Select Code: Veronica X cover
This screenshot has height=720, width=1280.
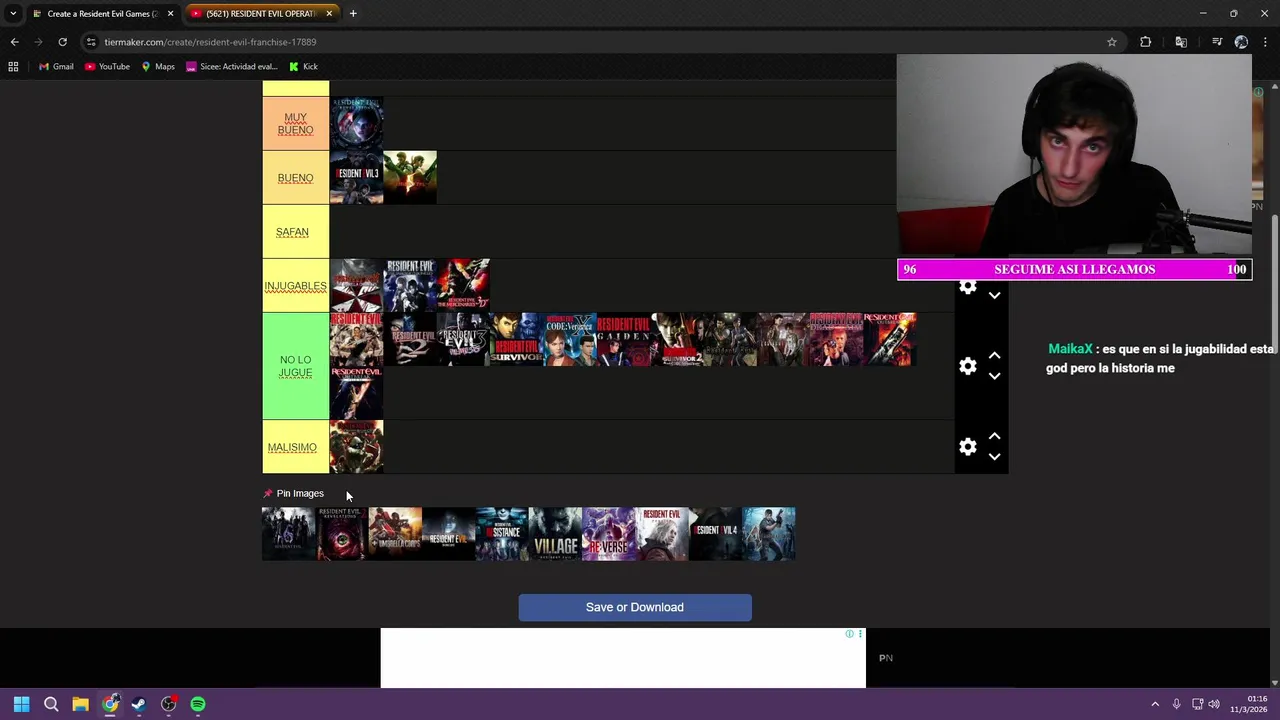coord(570,340)
